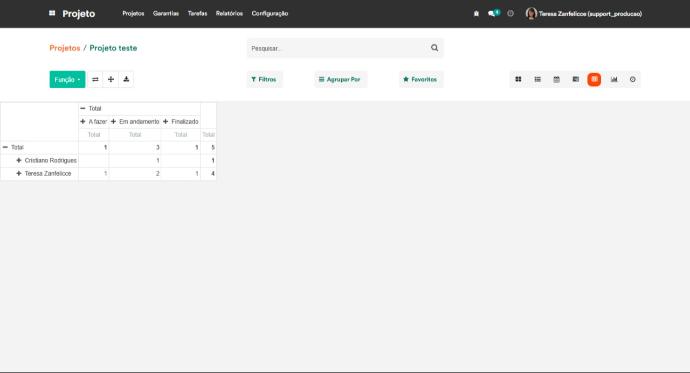Click Teresa Zanfelicce A fazer cell 1

coord(94,174)
